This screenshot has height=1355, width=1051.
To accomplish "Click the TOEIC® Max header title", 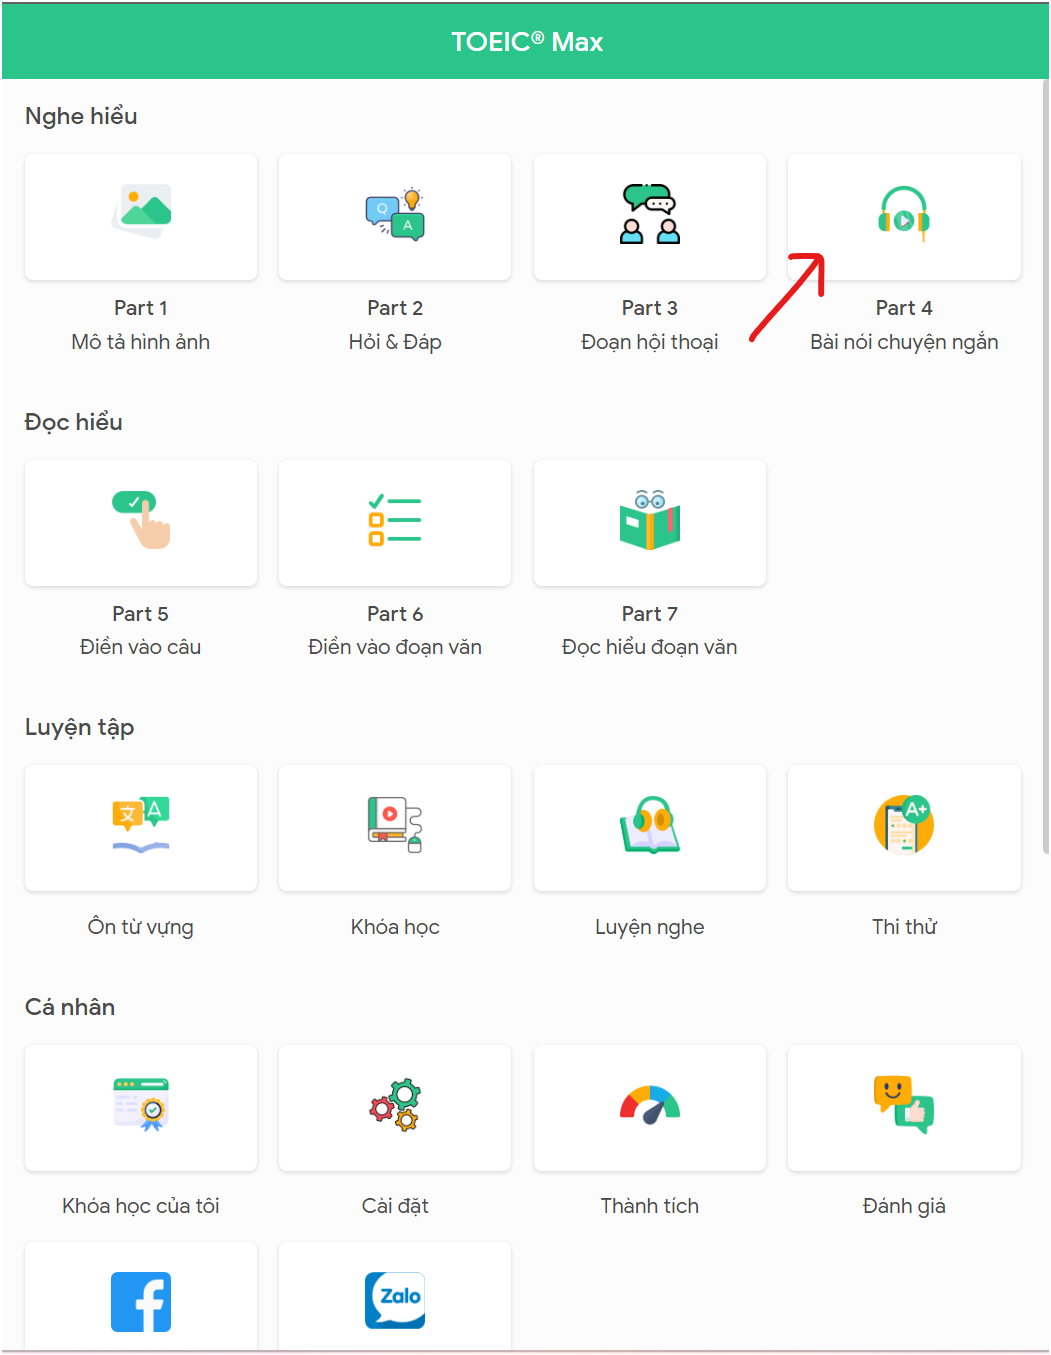I will click(527, 42).
